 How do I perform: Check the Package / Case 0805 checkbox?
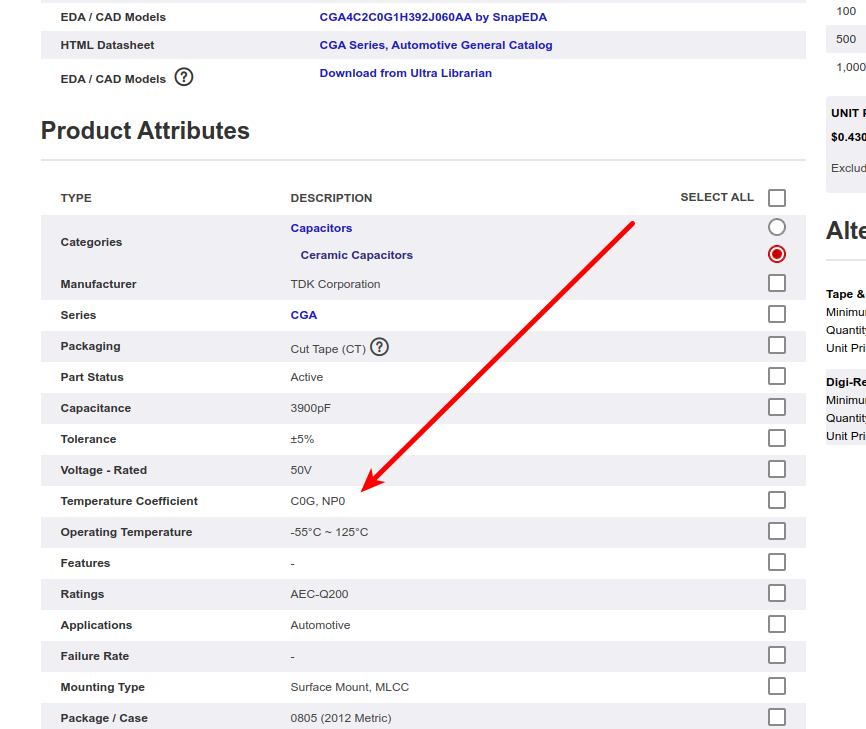point(777,717)
